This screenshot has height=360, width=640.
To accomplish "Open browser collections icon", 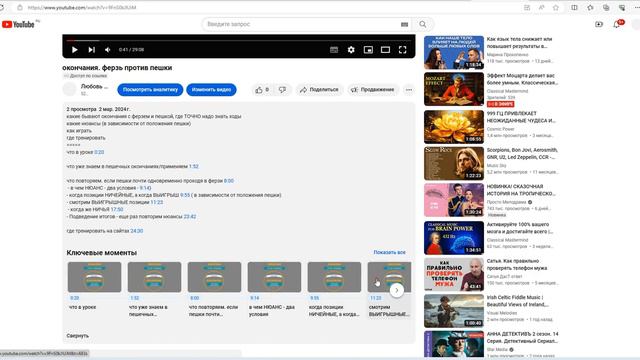I will [x=606, y=7].
